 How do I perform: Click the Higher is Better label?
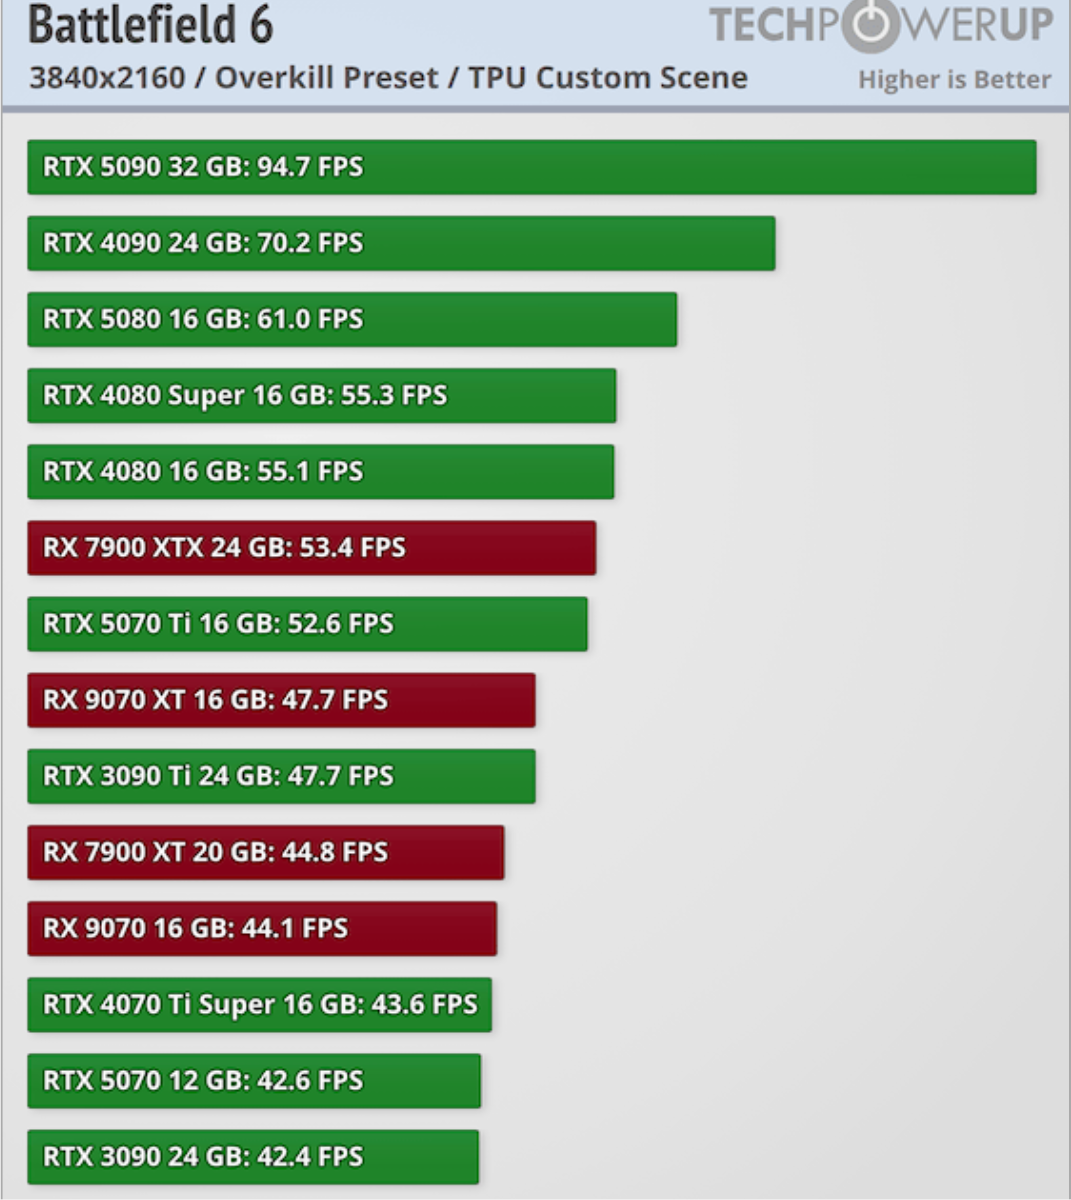click(x=954, y=80)
